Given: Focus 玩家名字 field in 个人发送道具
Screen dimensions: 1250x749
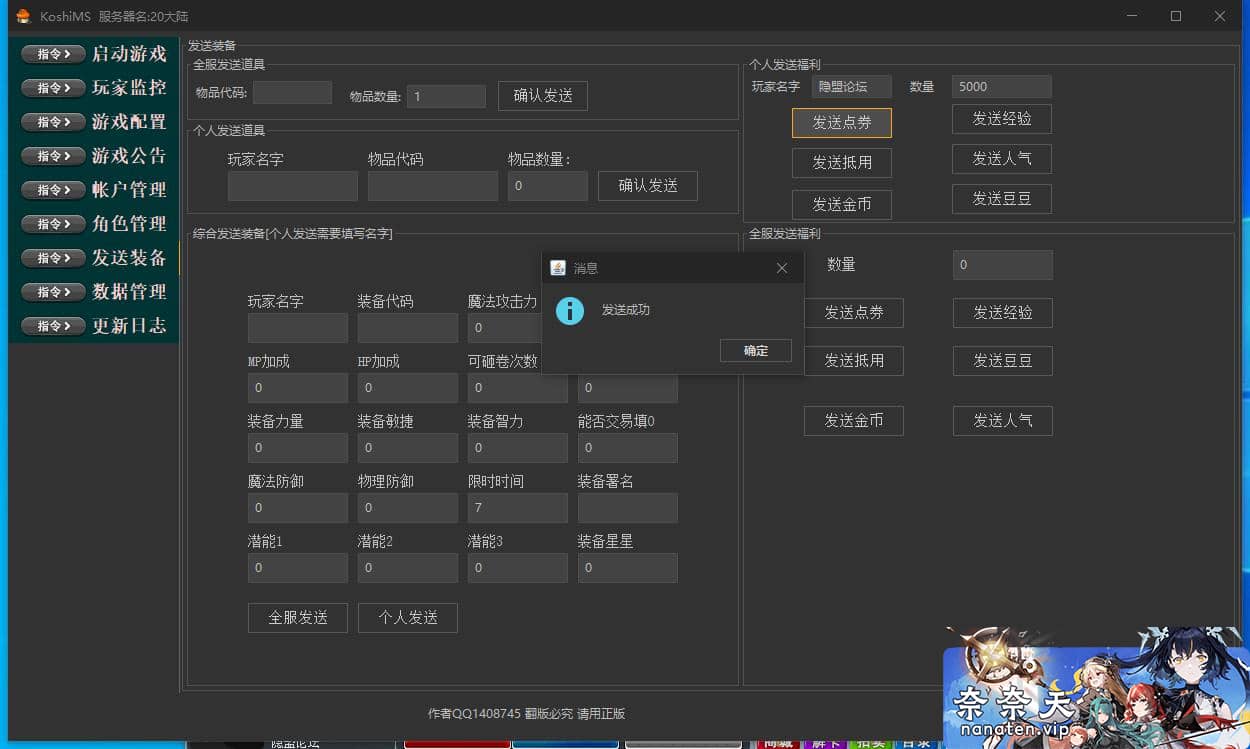Looking at the screenshot, I should click(x=293, y=186).
